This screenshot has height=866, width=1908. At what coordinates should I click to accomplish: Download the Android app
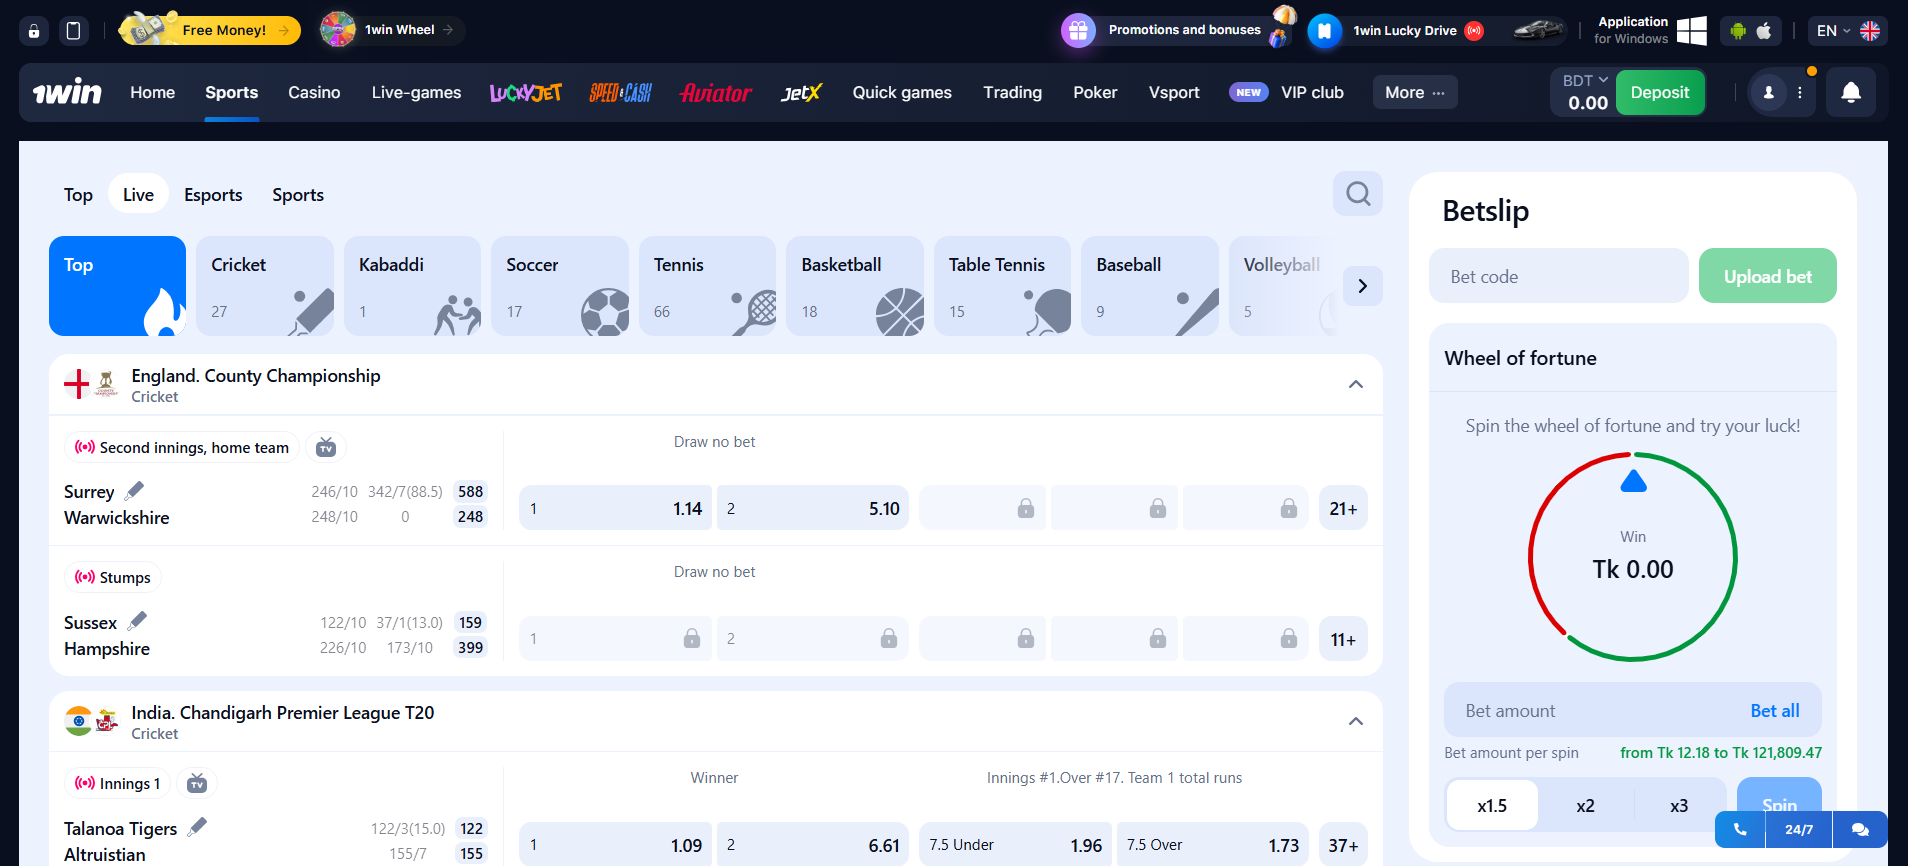pos(1738,31)
